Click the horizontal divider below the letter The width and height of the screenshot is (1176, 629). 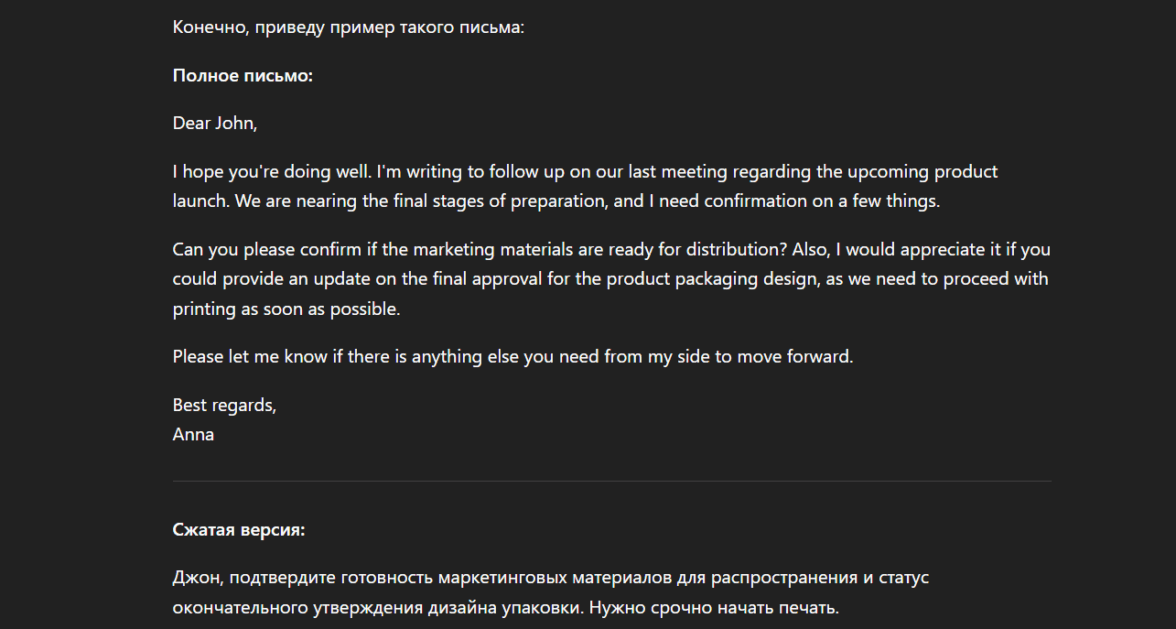[x=611, y=481]
